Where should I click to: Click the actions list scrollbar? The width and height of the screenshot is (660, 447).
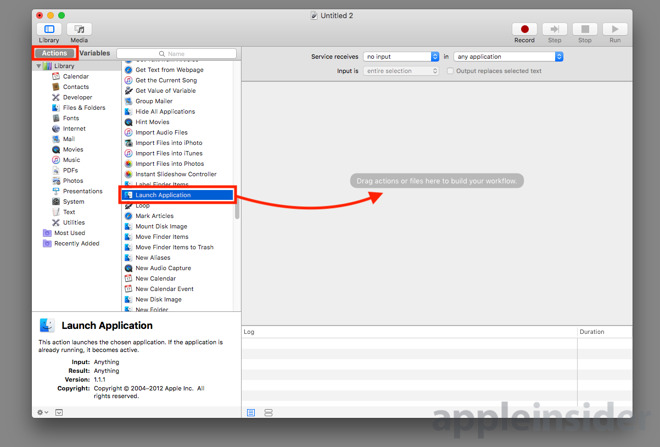(x=237, y=209)
